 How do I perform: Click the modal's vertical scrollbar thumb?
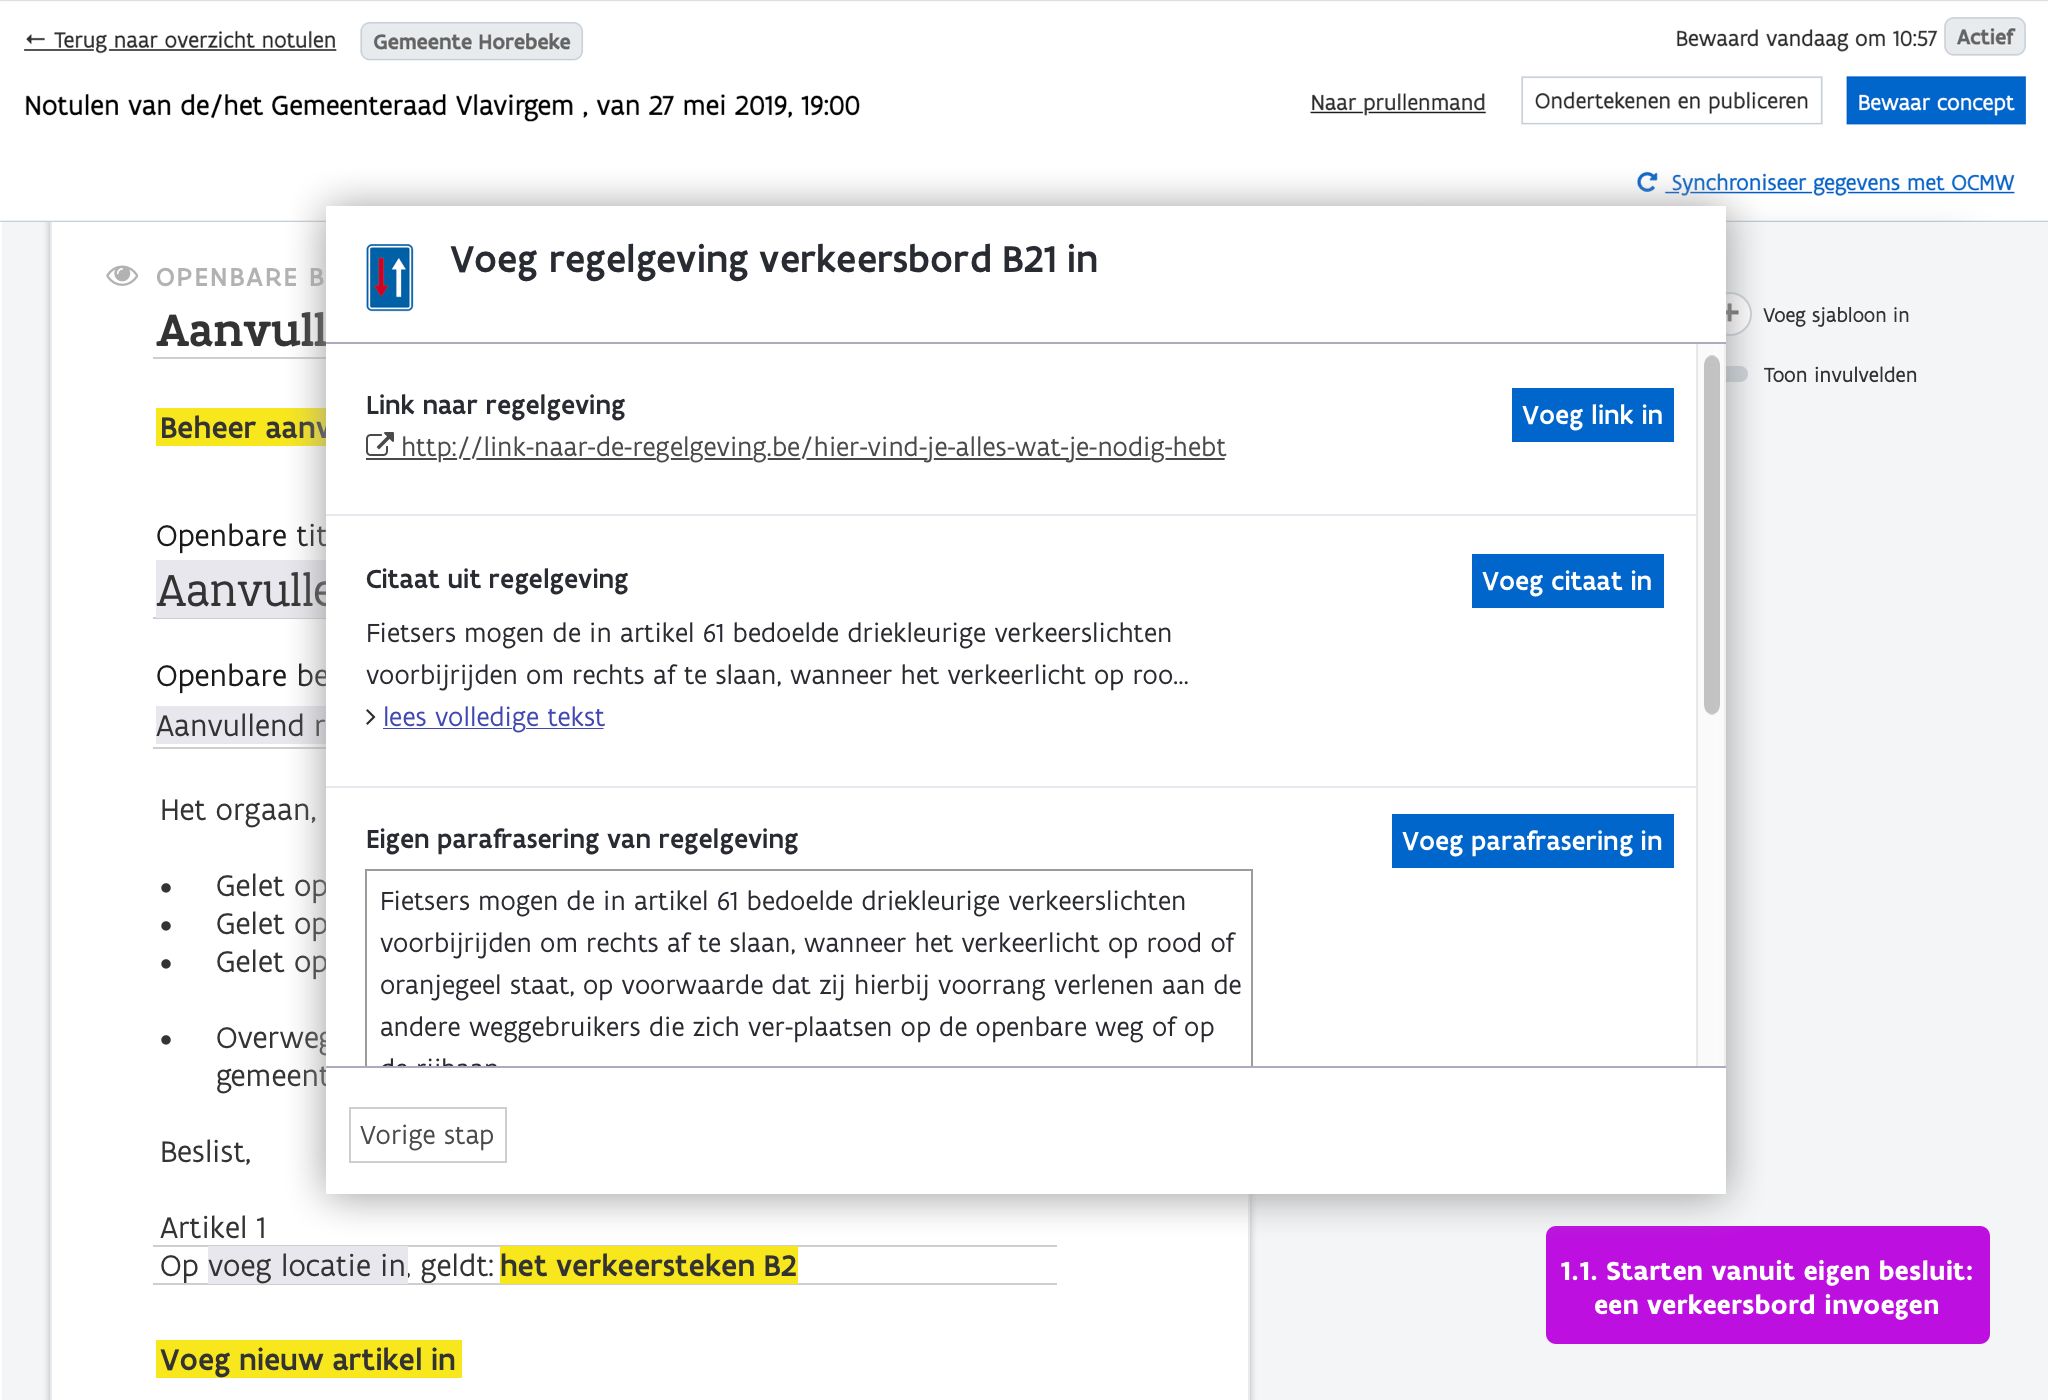[x=1711, y=535]
